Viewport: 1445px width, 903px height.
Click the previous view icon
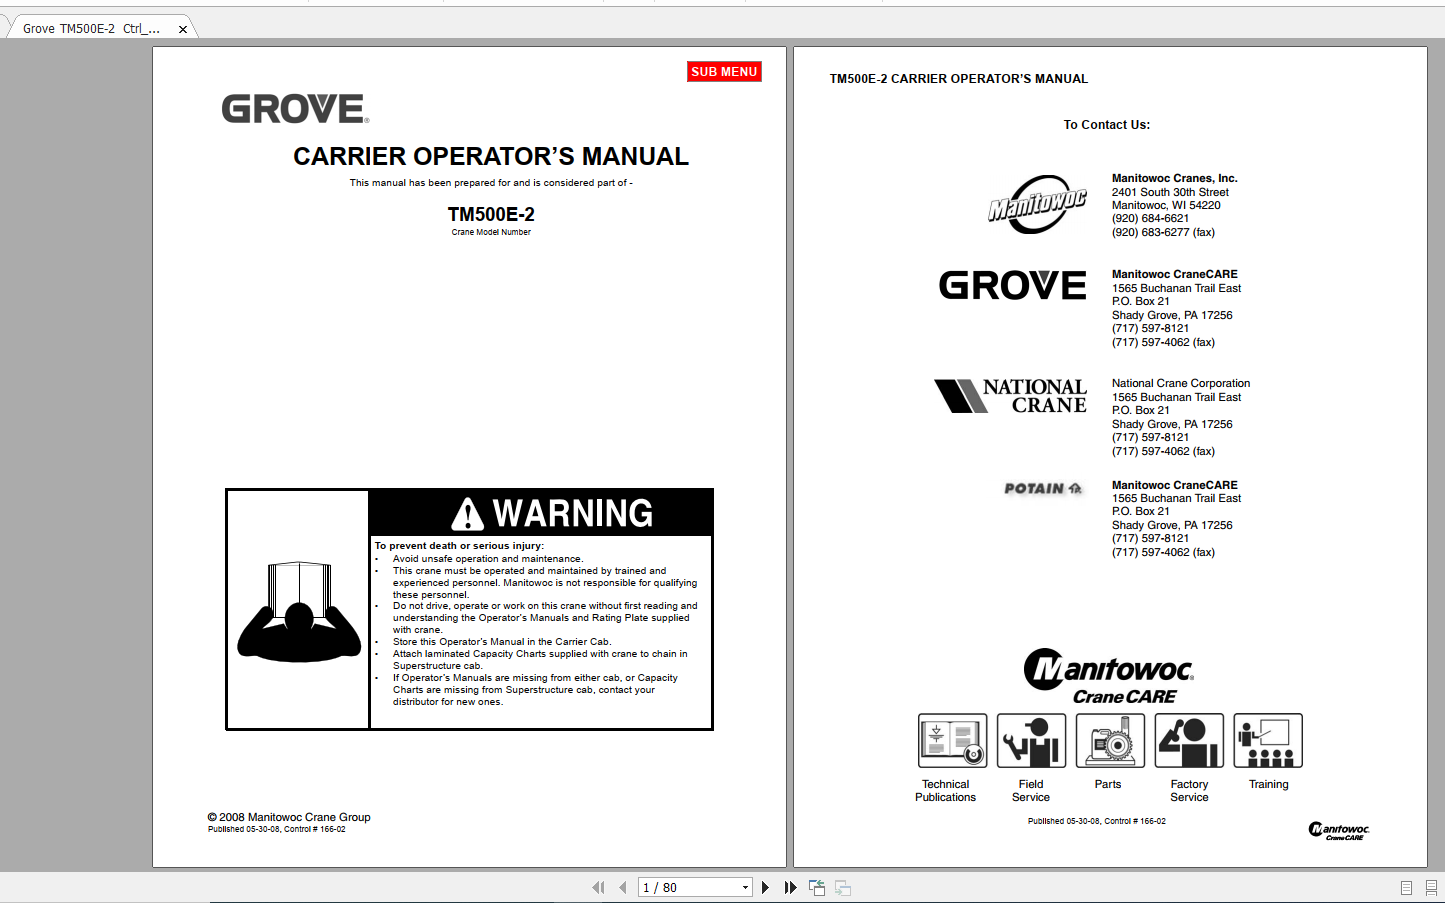pos(817,887)
